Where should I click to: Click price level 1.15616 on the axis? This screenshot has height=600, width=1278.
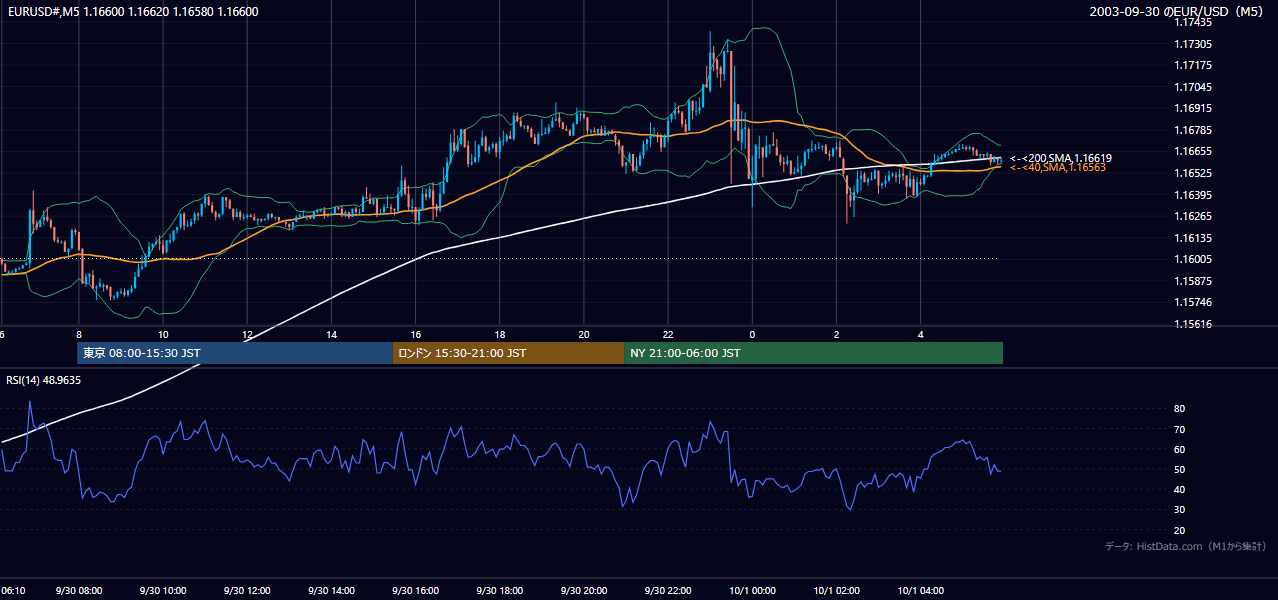pyautogui.click(x=1192, y=324)
